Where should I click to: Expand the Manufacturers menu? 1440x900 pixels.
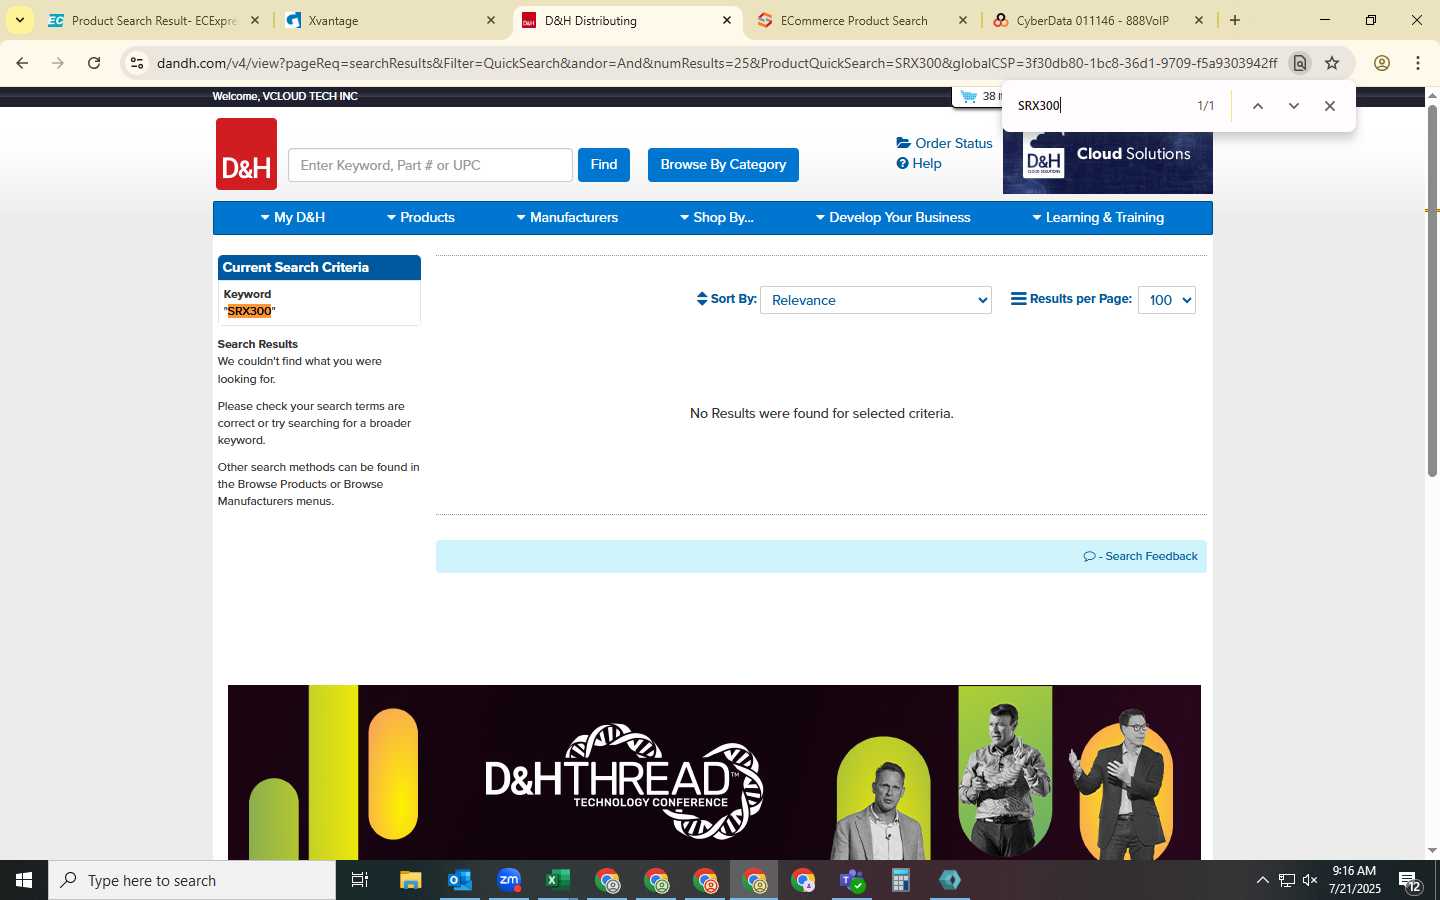pos(567,217)
